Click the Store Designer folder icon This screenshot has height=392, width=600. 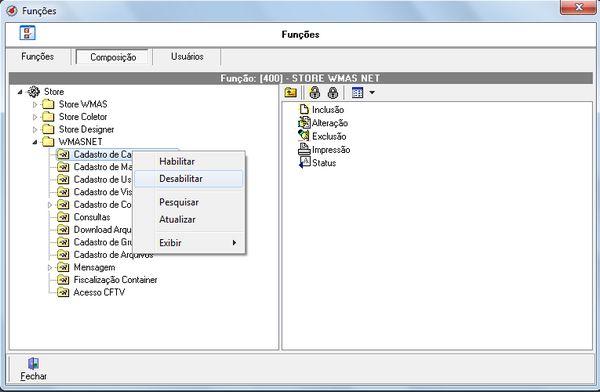point(48,129)
